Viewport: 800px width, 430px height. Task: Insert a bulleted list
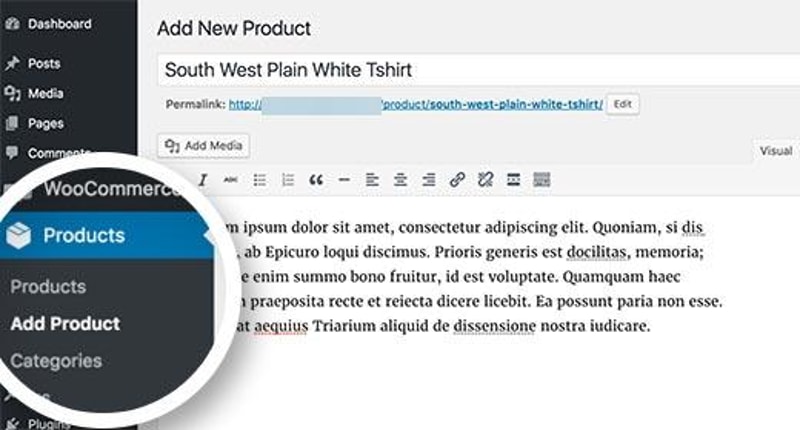click(x=260, y=180)
